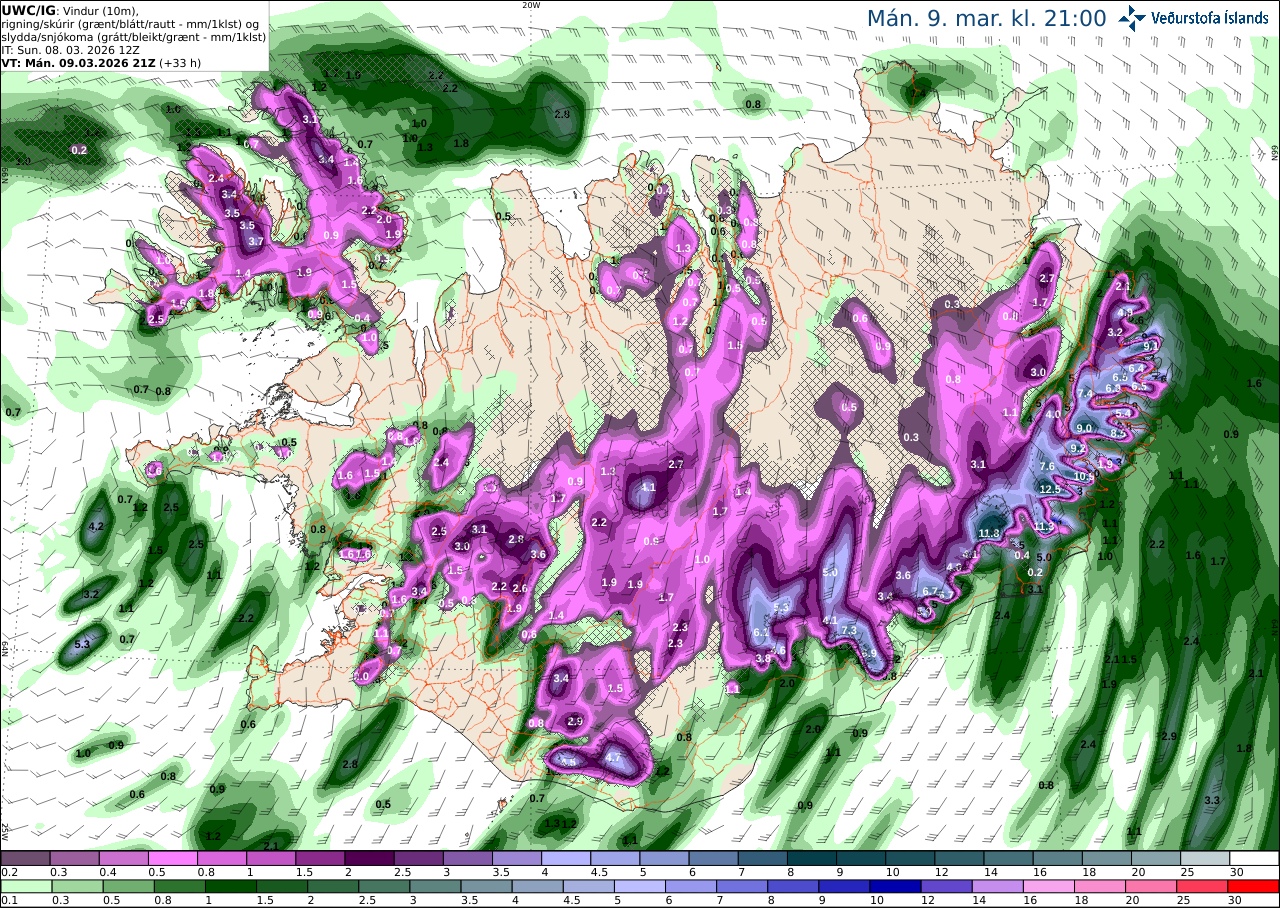
Task: Click the '20W' longitude label at the map top
Action: pyautogui.click(x=531, y=5)
